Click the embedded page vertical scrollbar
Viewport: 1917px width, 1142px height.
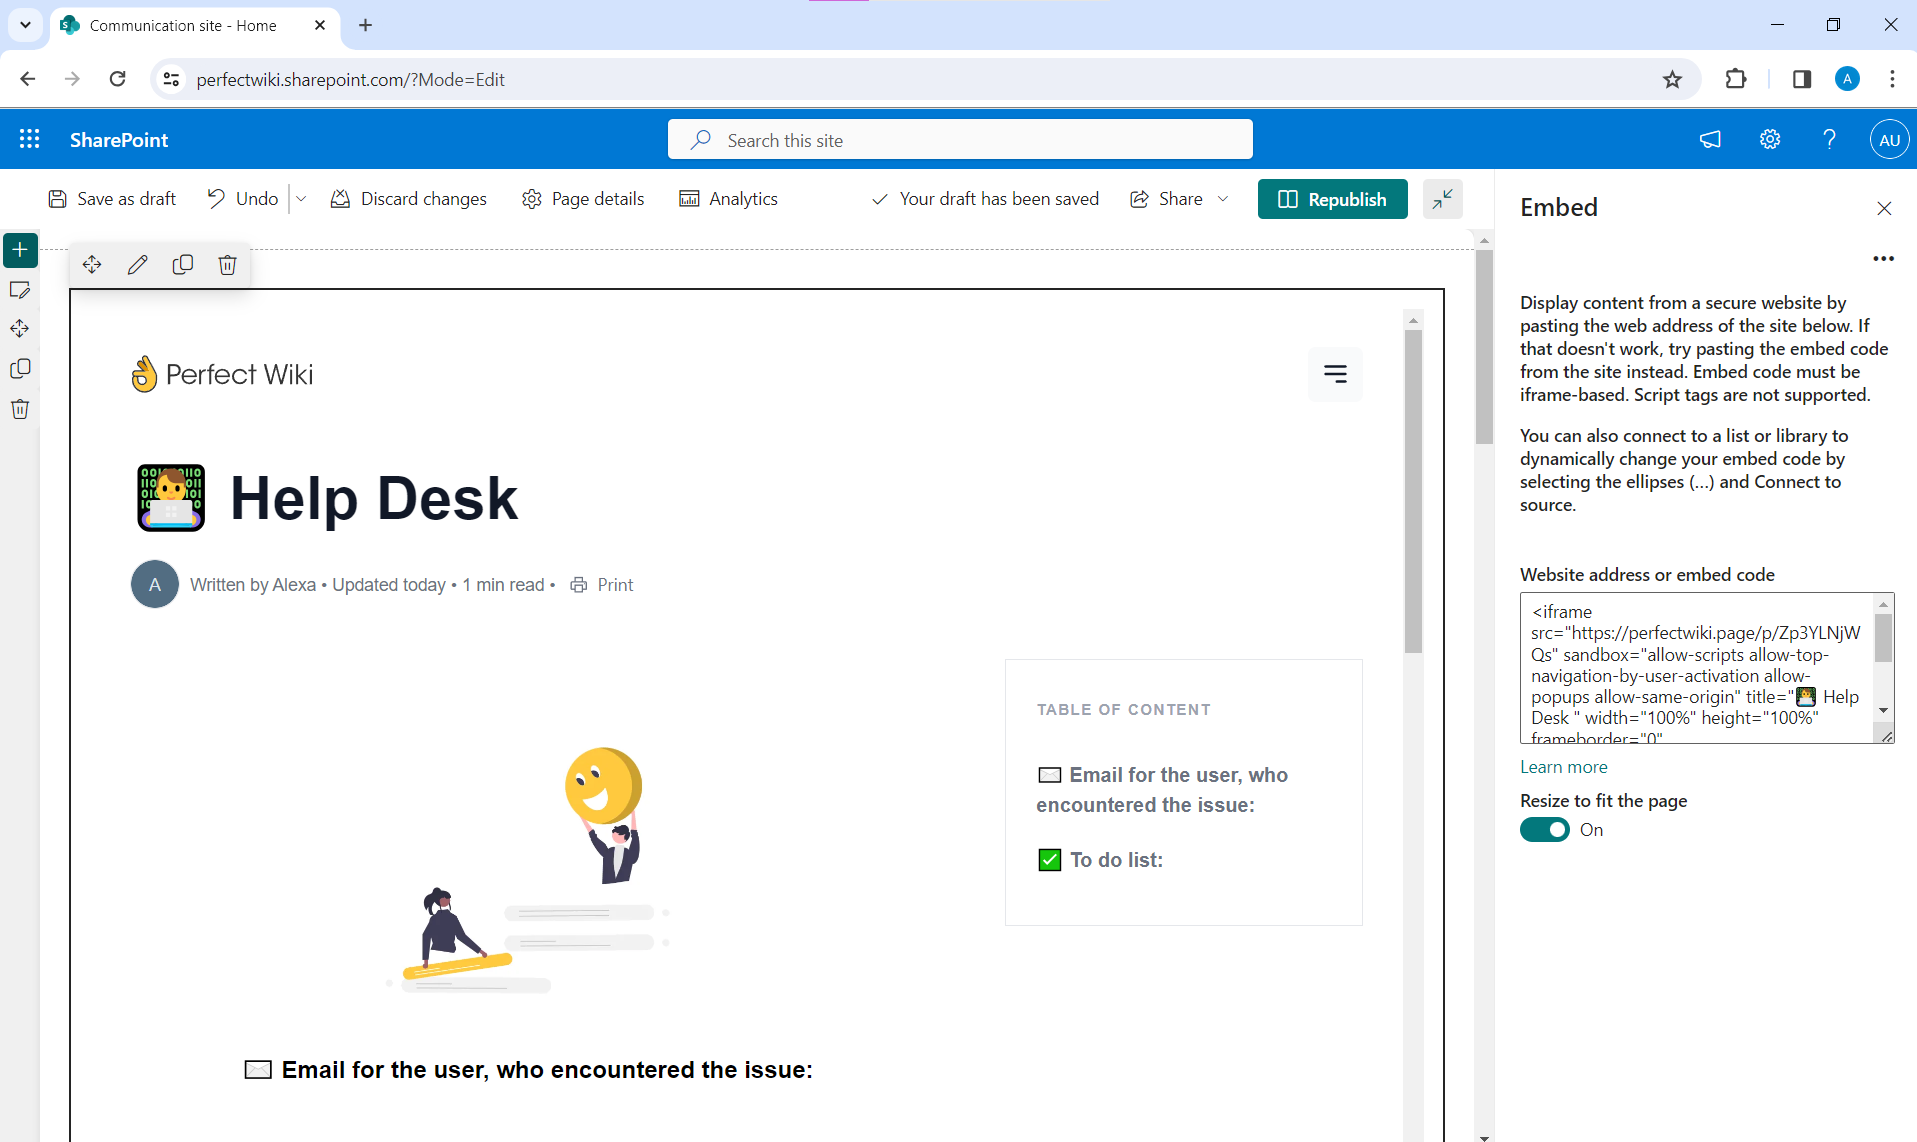coord(1413,490)
